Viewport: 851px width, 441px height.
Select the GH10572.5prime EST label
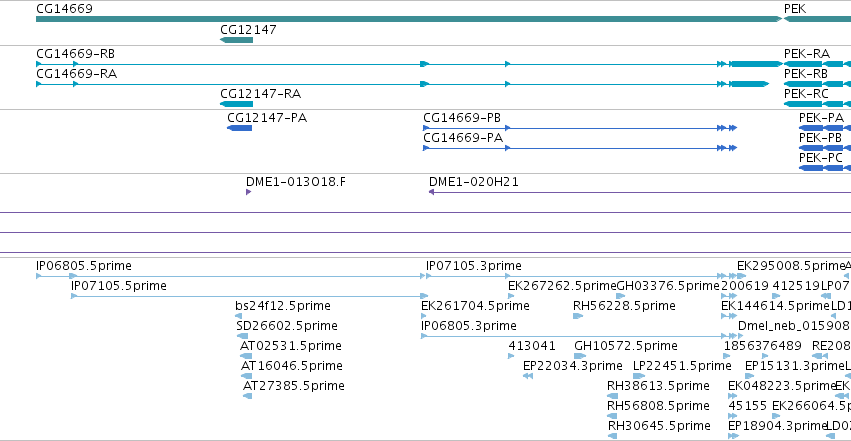pyautogui.click(x=625, y=346)
